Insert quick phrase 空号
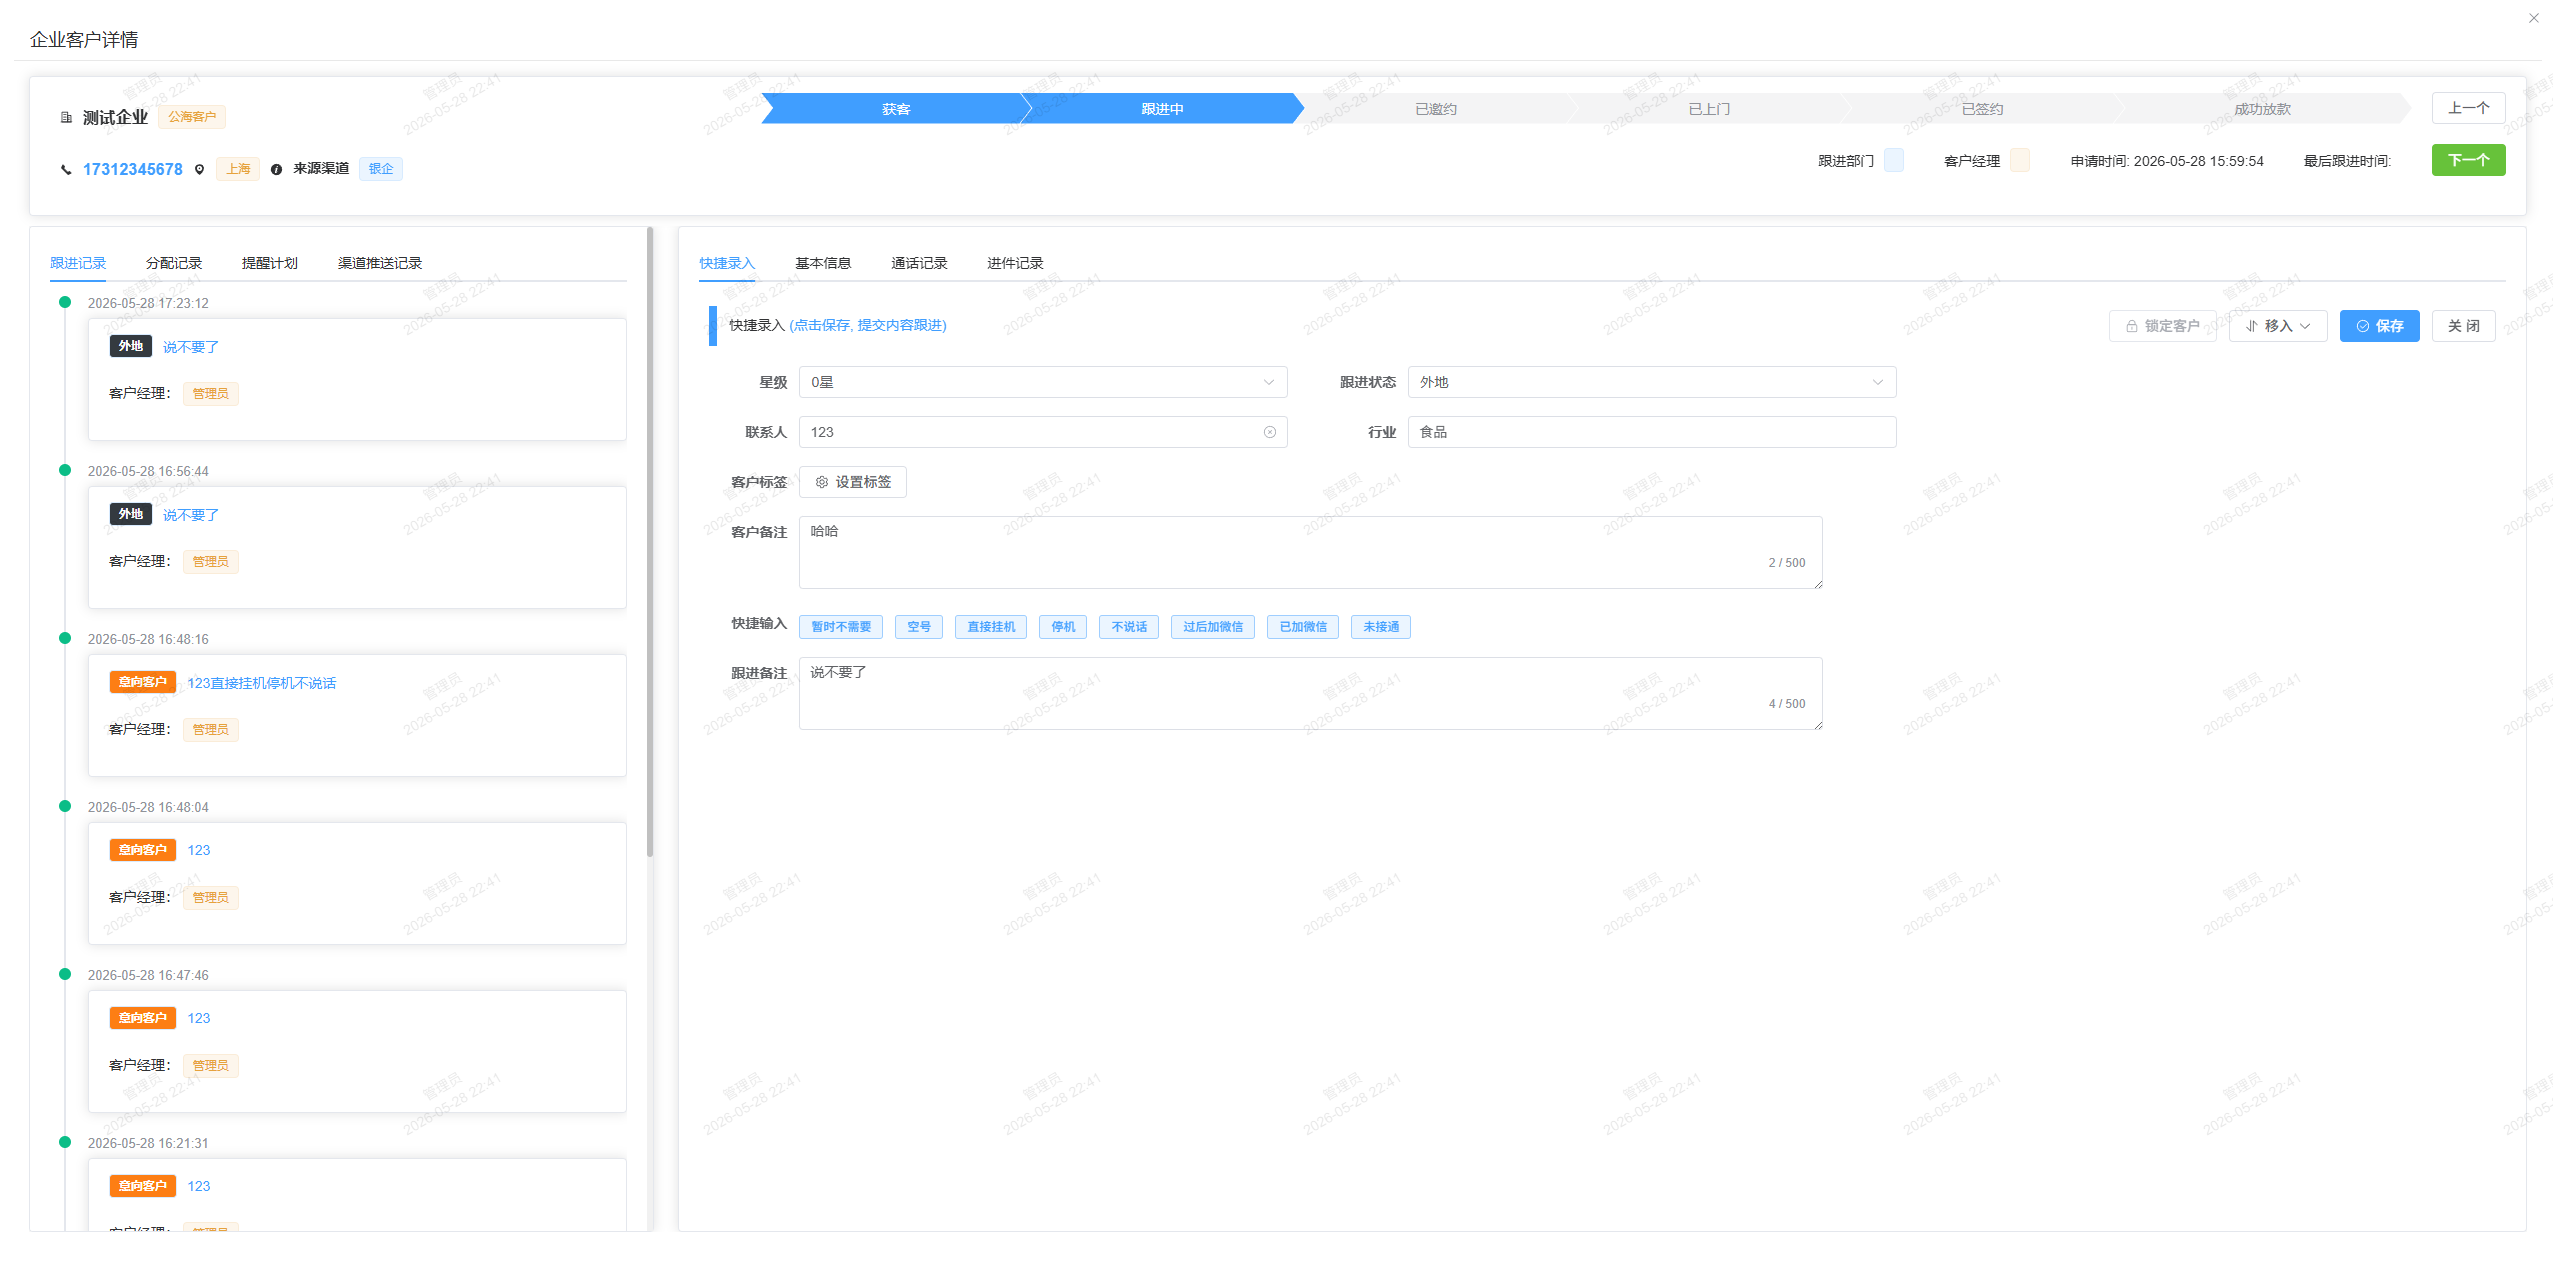Screen dimensions: 2553x1263 (x=919, y=627)
